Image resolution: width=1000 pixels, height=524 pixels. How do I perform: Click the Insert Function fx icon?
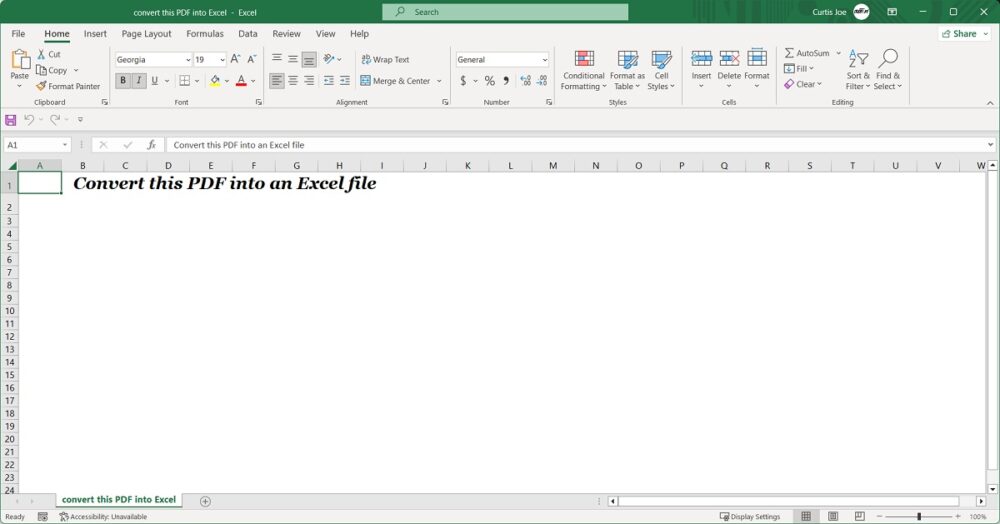point(151,145)
